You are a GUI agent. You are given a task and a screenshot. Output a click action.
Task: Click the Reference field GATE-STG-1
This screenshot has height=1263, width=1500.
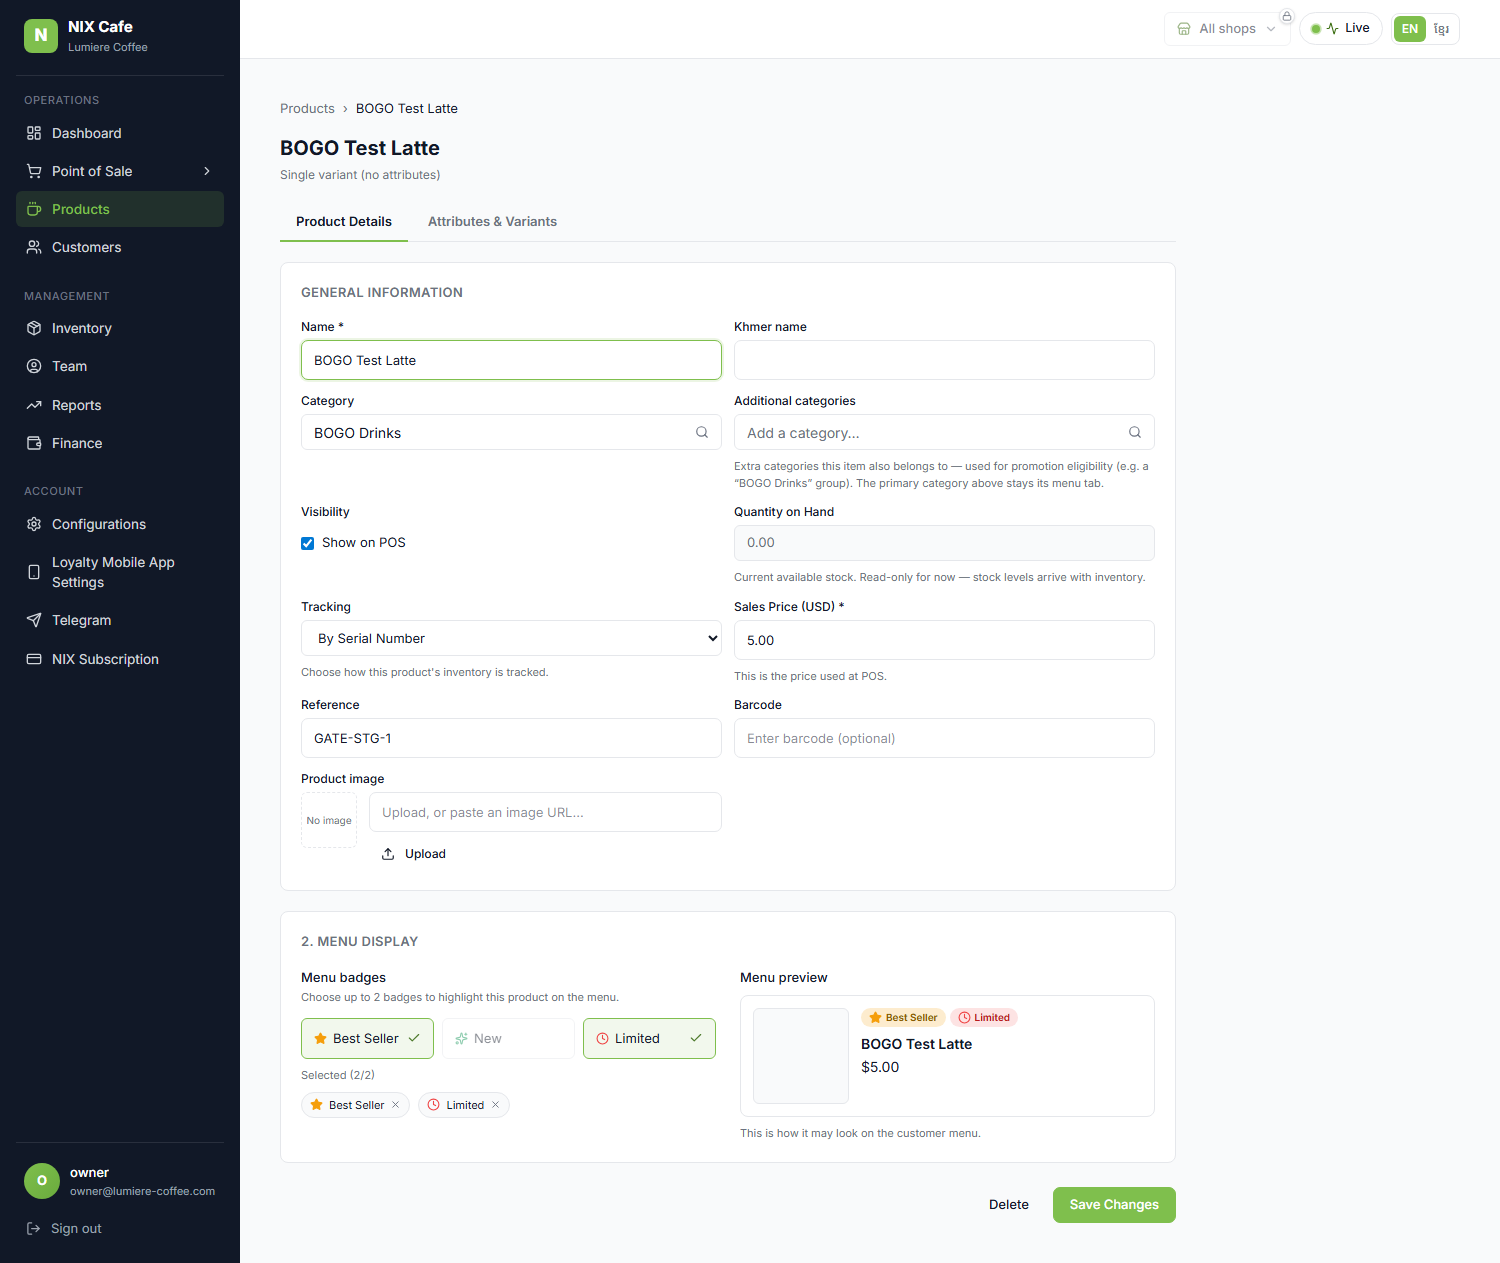point(511,738)
